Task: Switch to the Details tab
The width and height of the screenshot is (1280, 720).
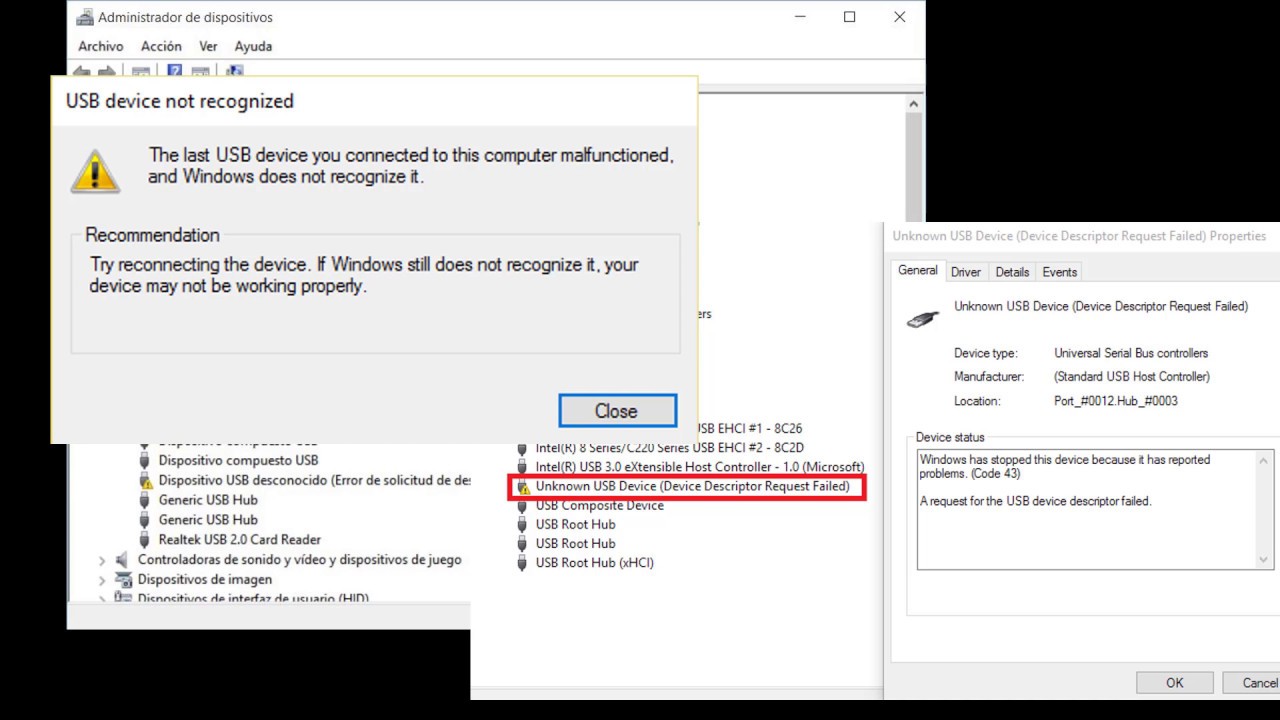Action: click(x=1012, y=272)
